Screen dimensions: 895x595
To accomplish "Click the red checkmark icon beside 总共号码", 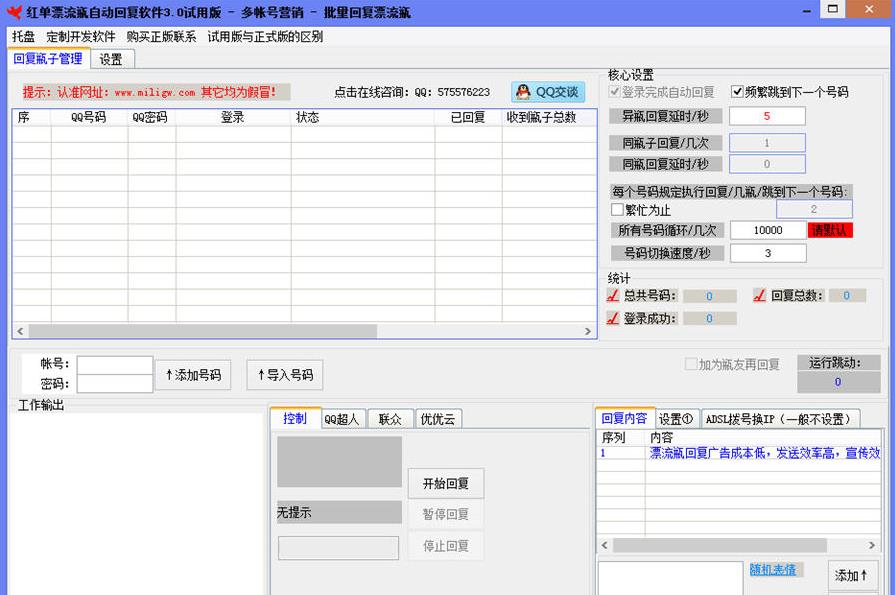I will [x=614, y=295].
